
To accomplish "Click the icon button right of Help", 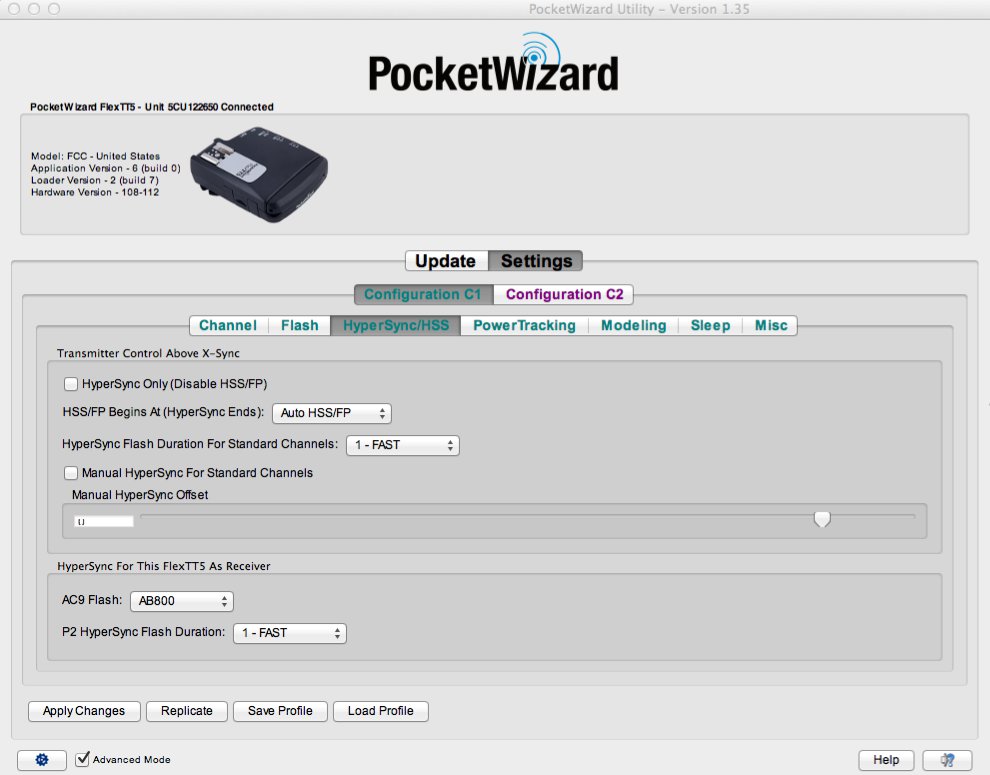I will click(946, 760).
